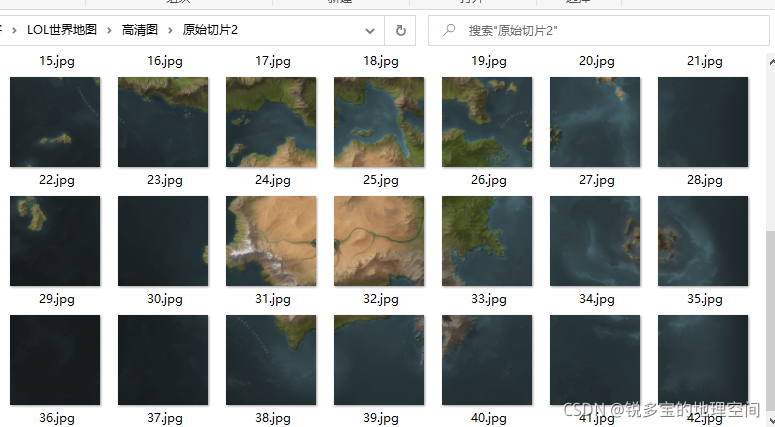This screenshot has height=427, width=775.
Task: Click the file name 17.jpg
Action: (273, 61)
